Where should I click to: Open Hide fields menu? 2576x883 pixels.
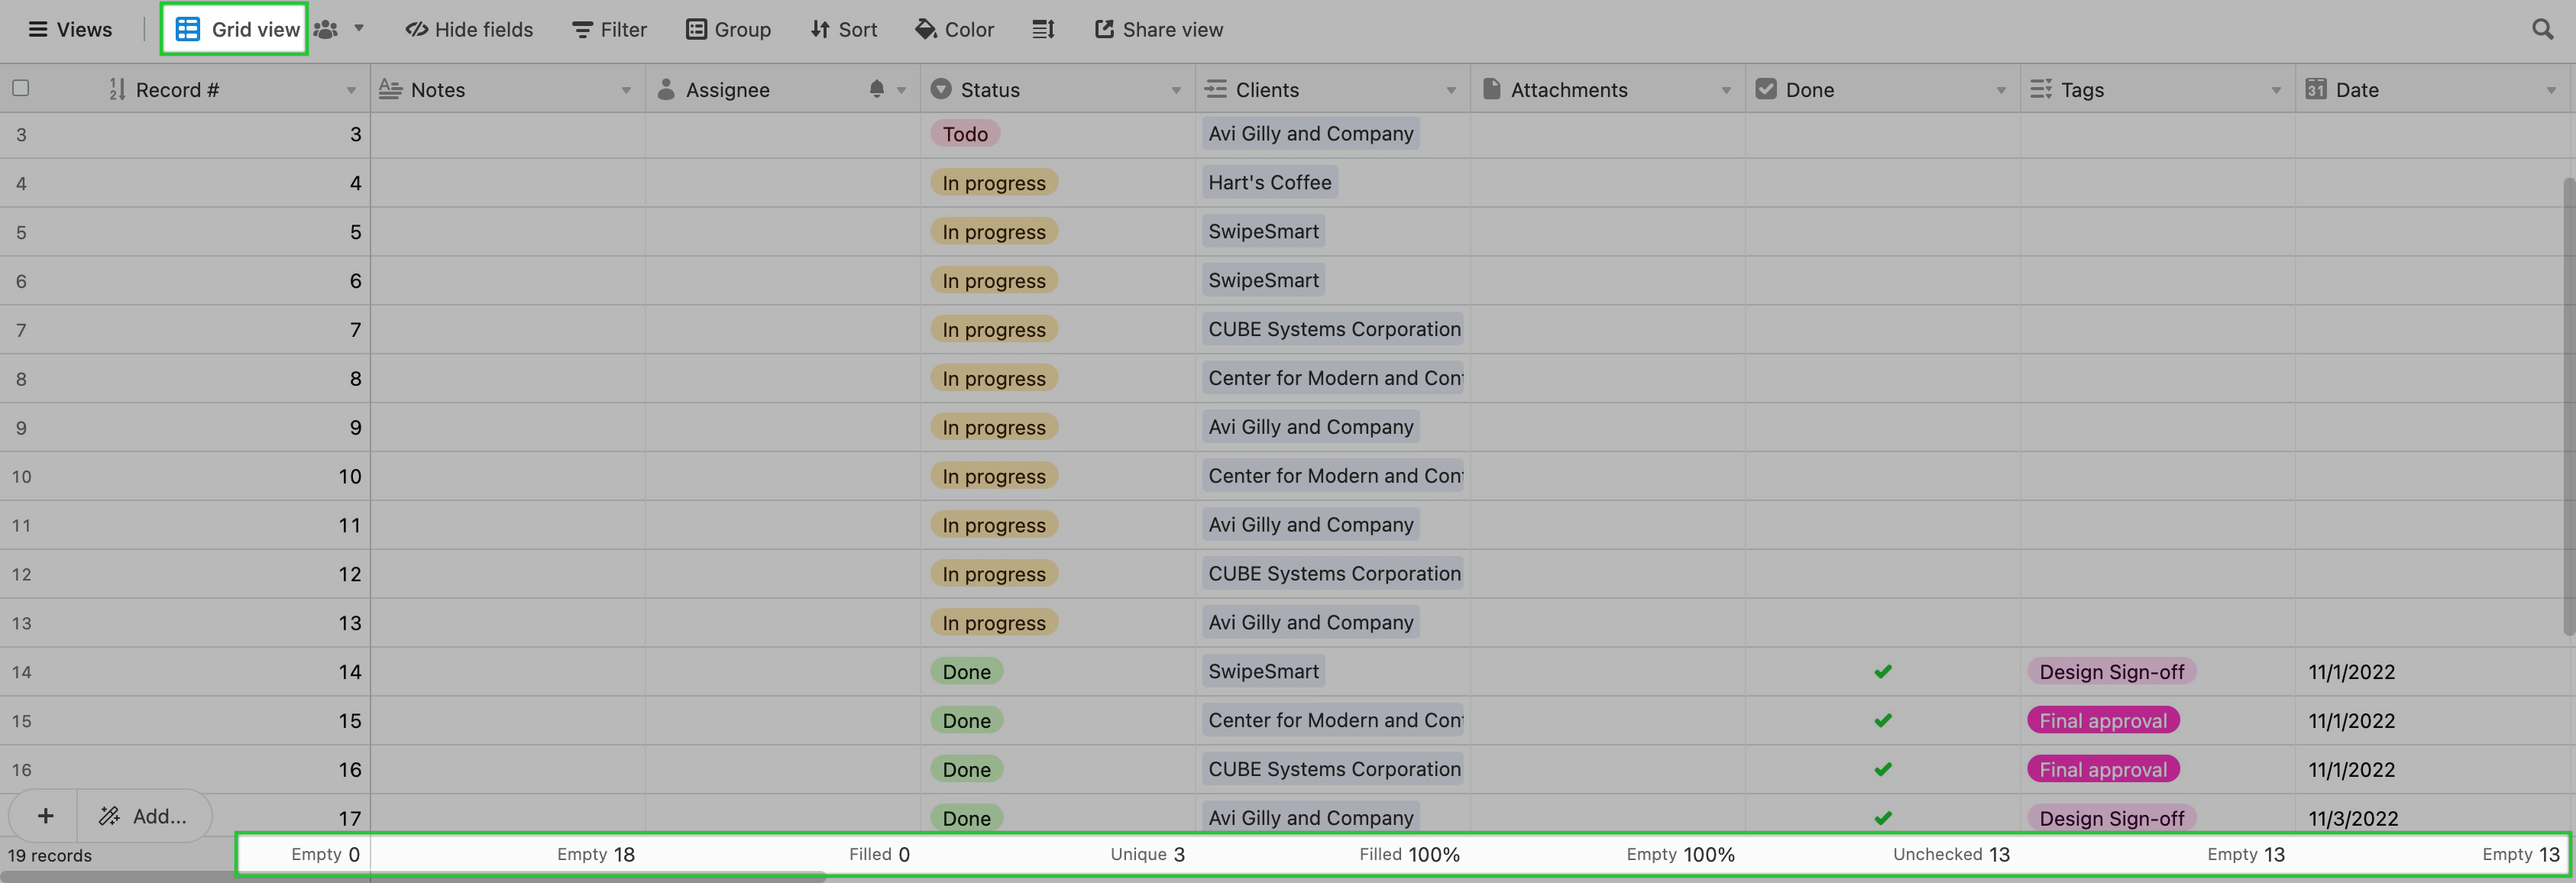[469, 29]
